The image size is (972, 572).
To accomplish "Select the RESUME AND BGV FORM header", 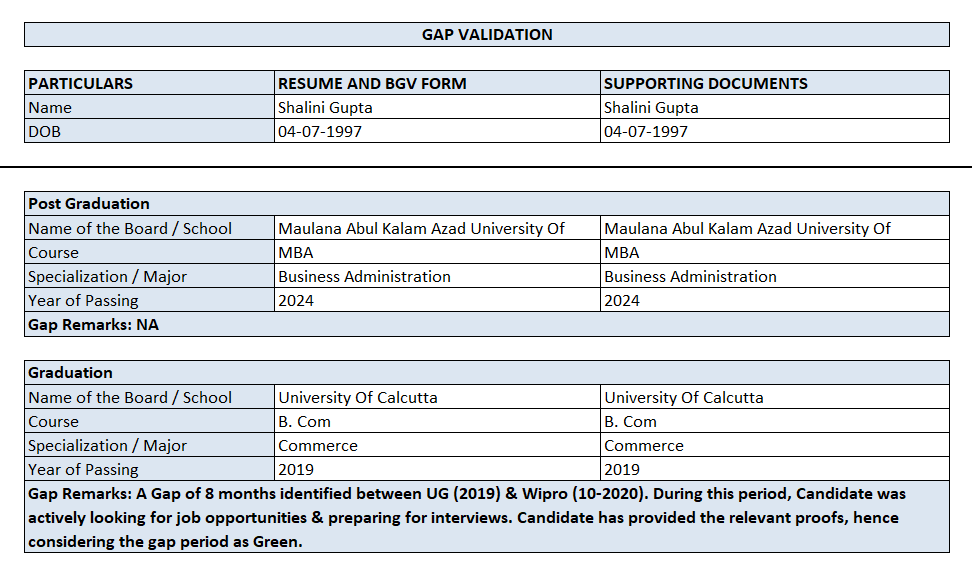I will 372,83.
